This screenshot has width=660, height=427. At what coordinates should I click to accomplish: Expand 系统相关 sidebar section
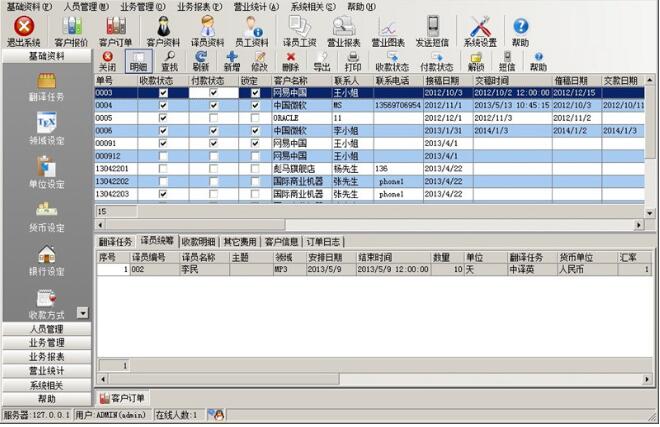(x=46, y=385)
